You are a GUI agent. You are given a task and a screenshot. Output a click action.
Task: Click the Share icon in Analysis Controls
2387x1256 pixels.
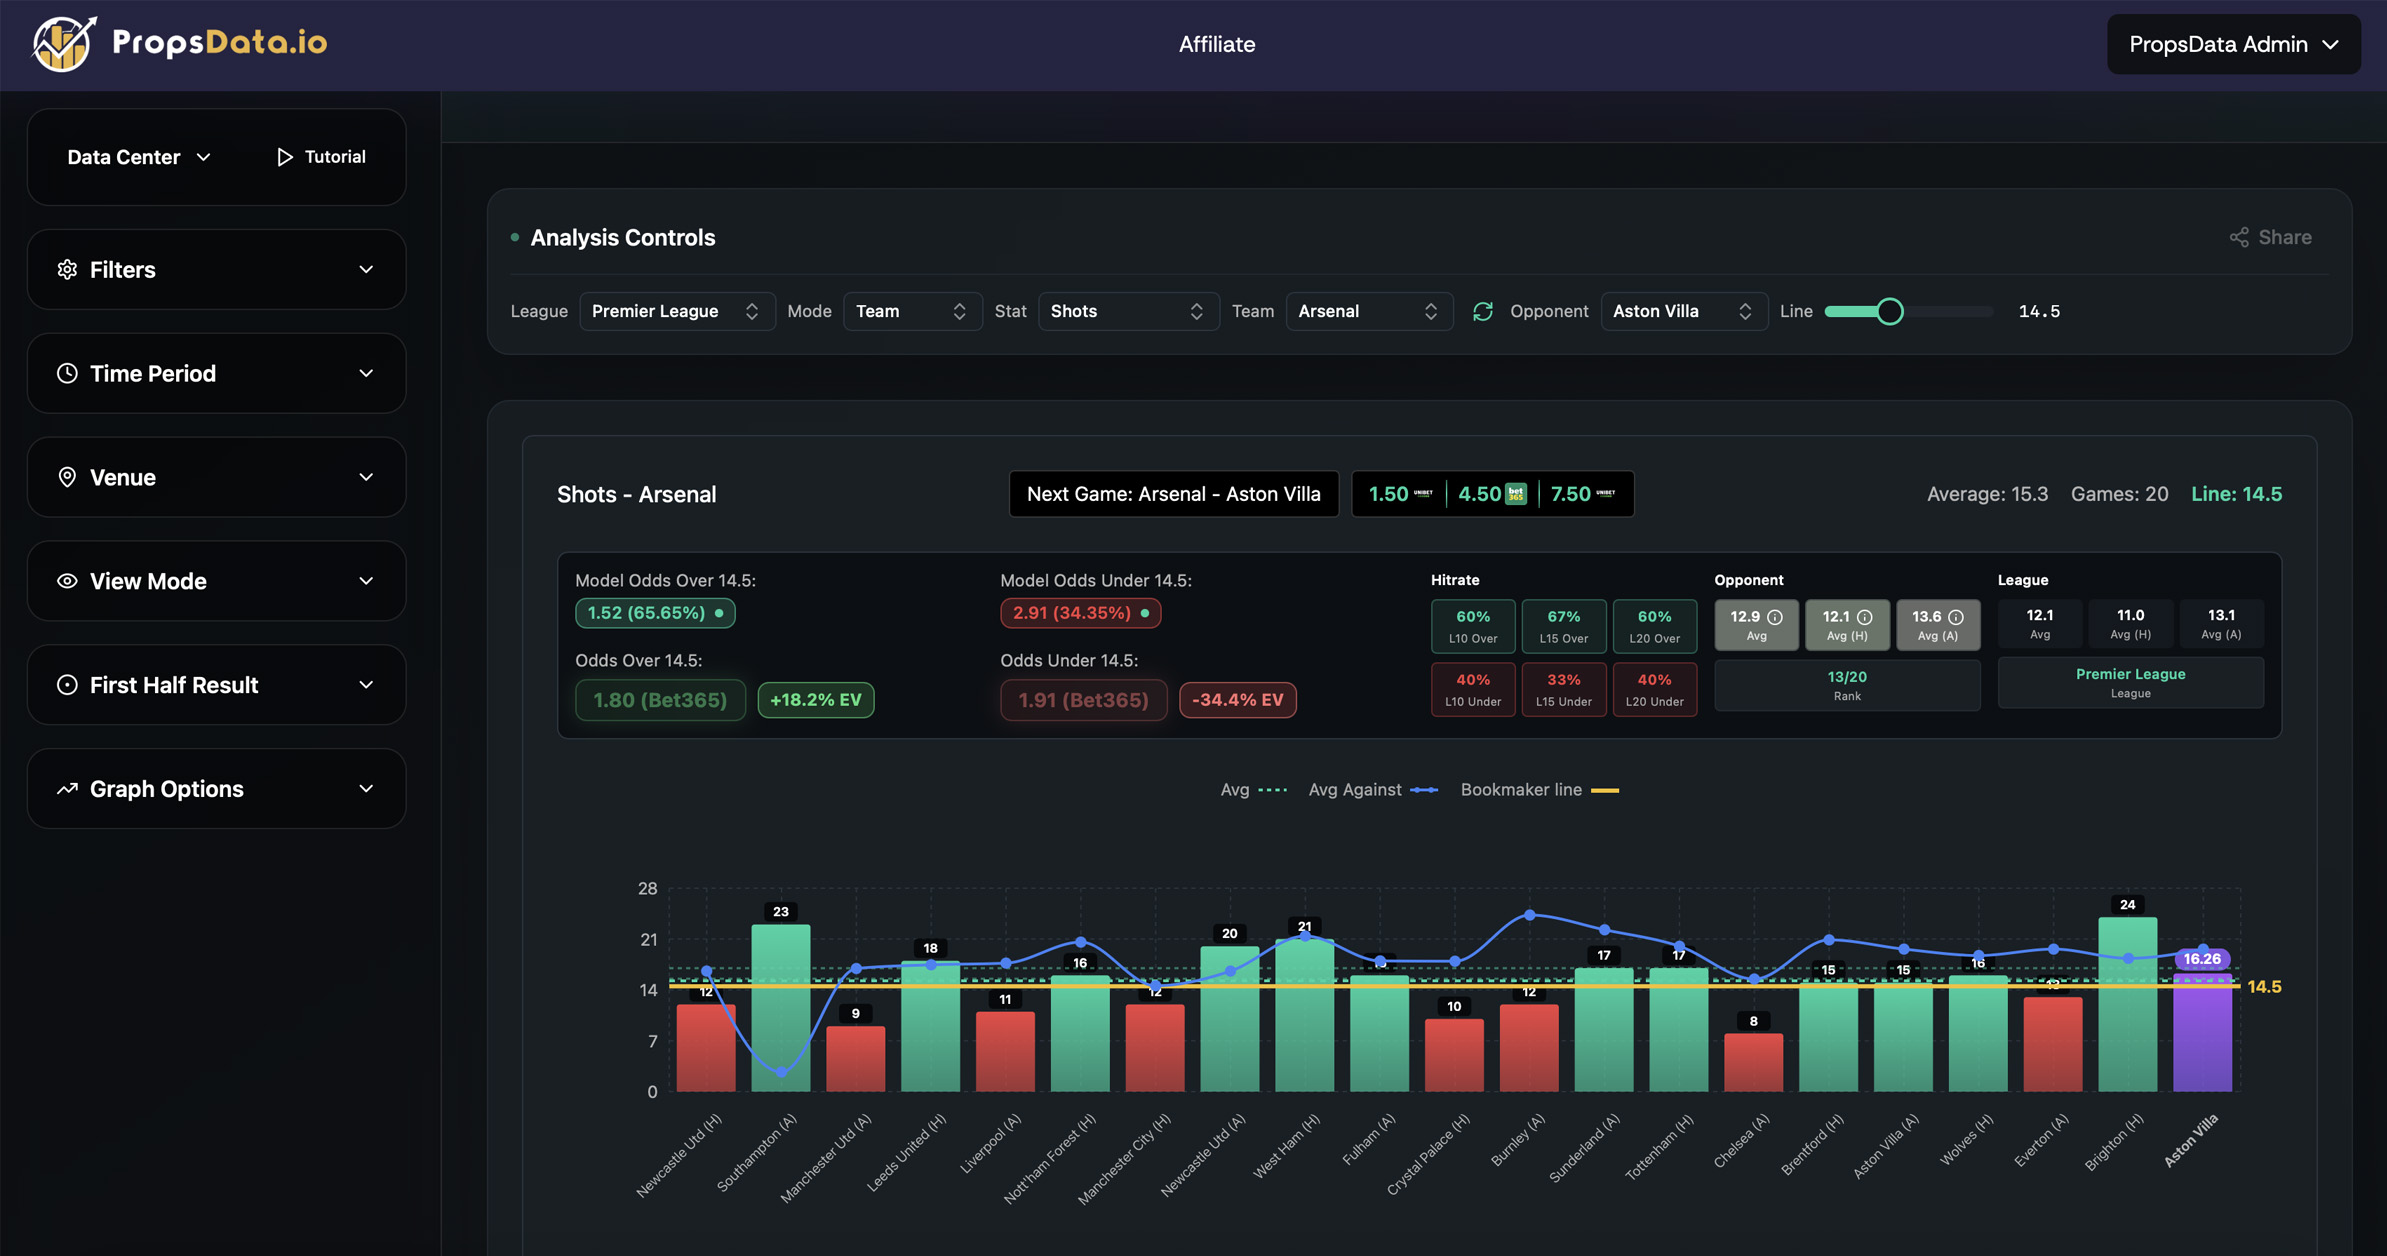2239,237
